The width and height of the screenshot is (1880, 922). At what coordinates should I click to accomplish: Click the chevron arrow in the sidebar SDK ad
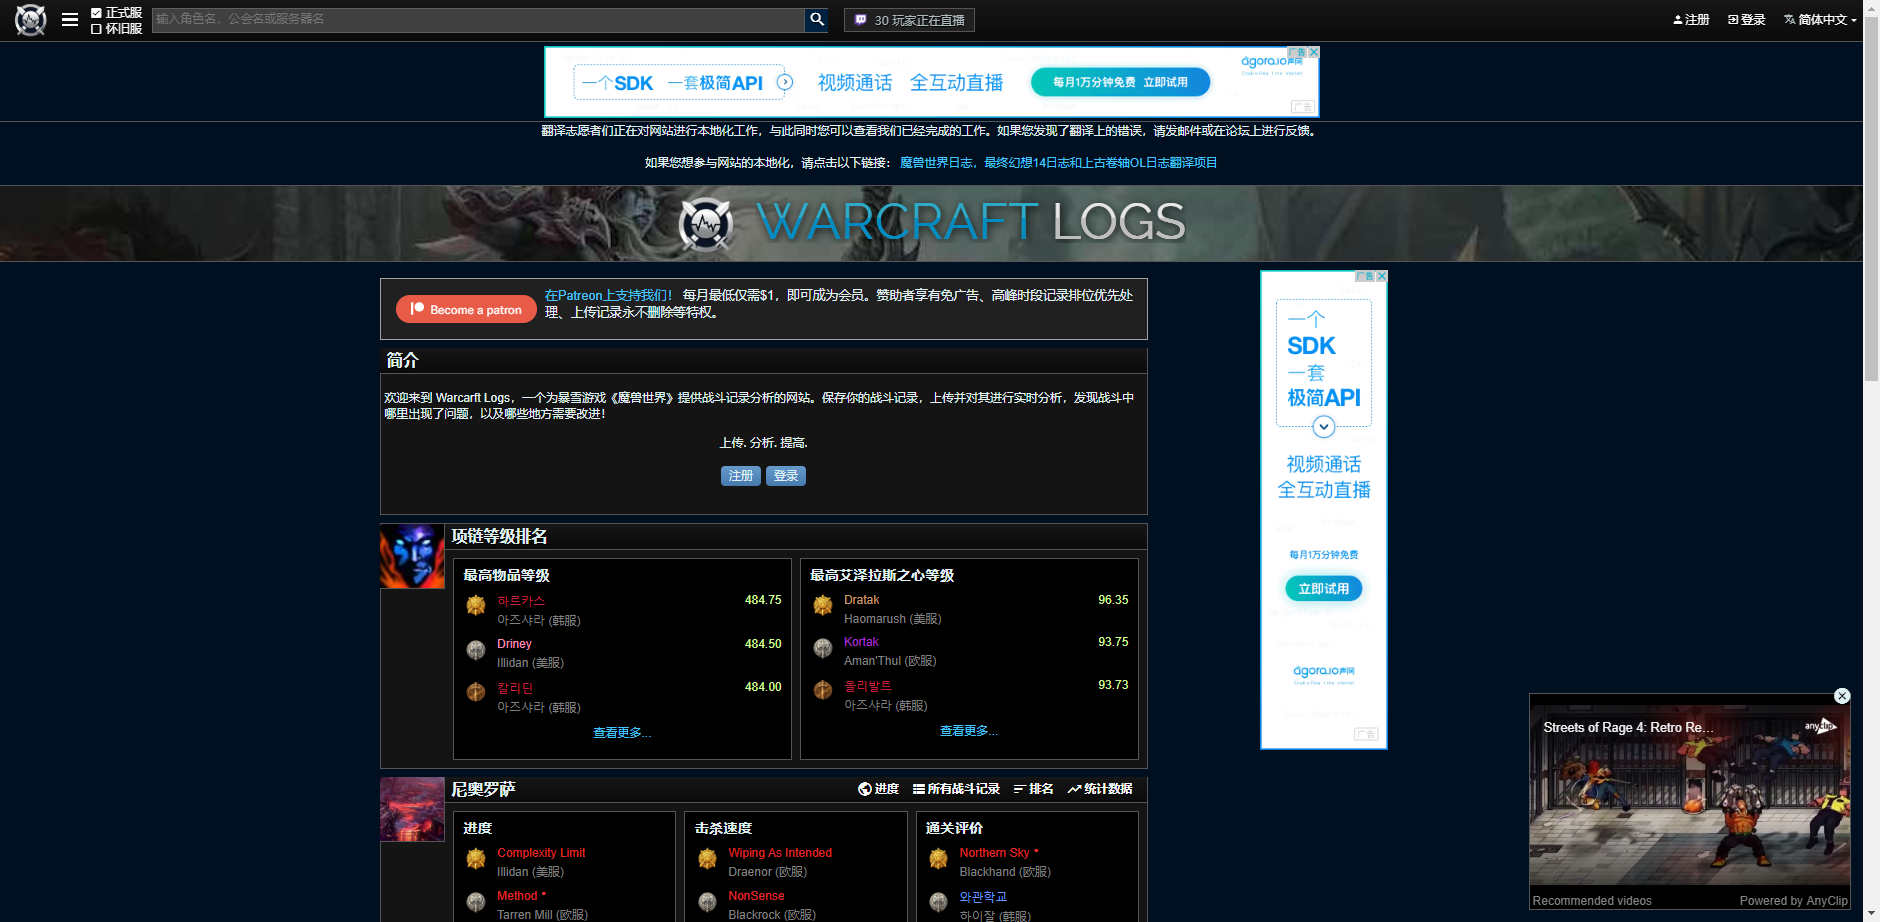[1323, 426]
